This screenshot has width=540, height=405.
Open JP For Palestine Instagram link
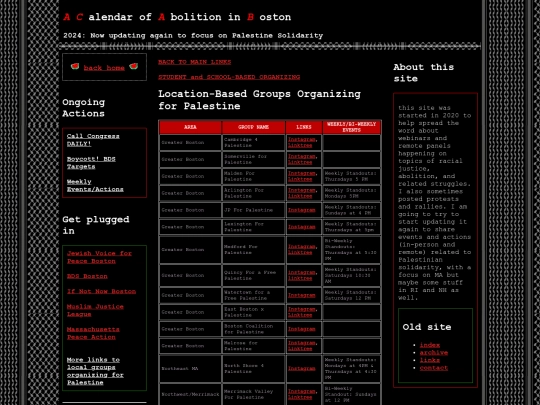click(302, 210)
